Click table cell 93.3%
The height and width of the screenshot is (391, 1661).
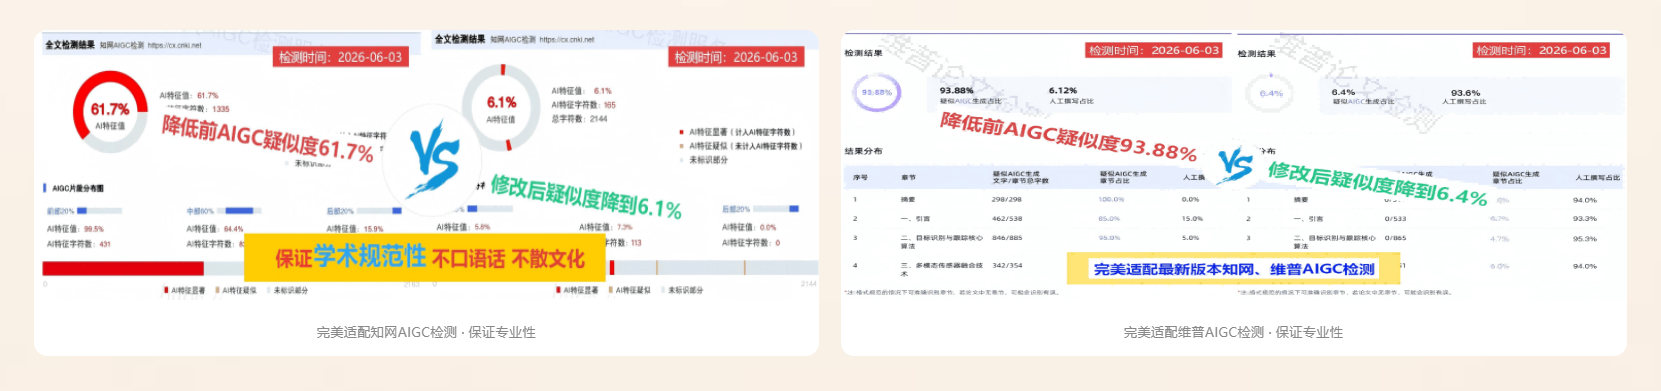click(x=1584, y=218)
